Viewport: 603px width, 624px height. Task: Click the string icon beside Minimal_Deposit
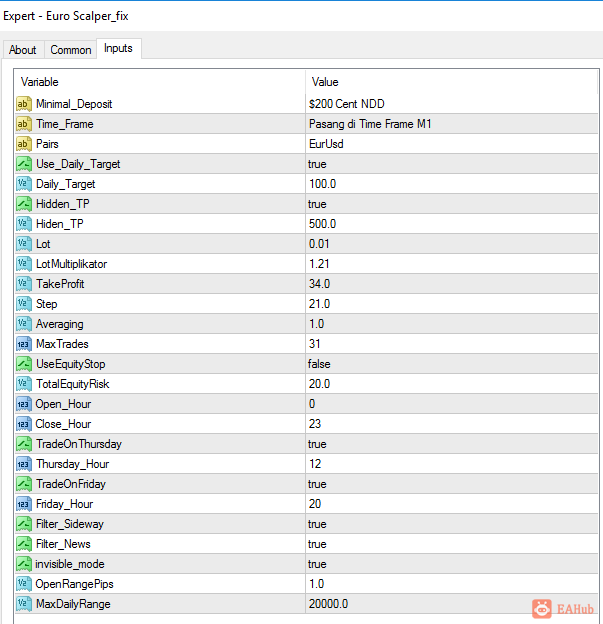[23, 104]
